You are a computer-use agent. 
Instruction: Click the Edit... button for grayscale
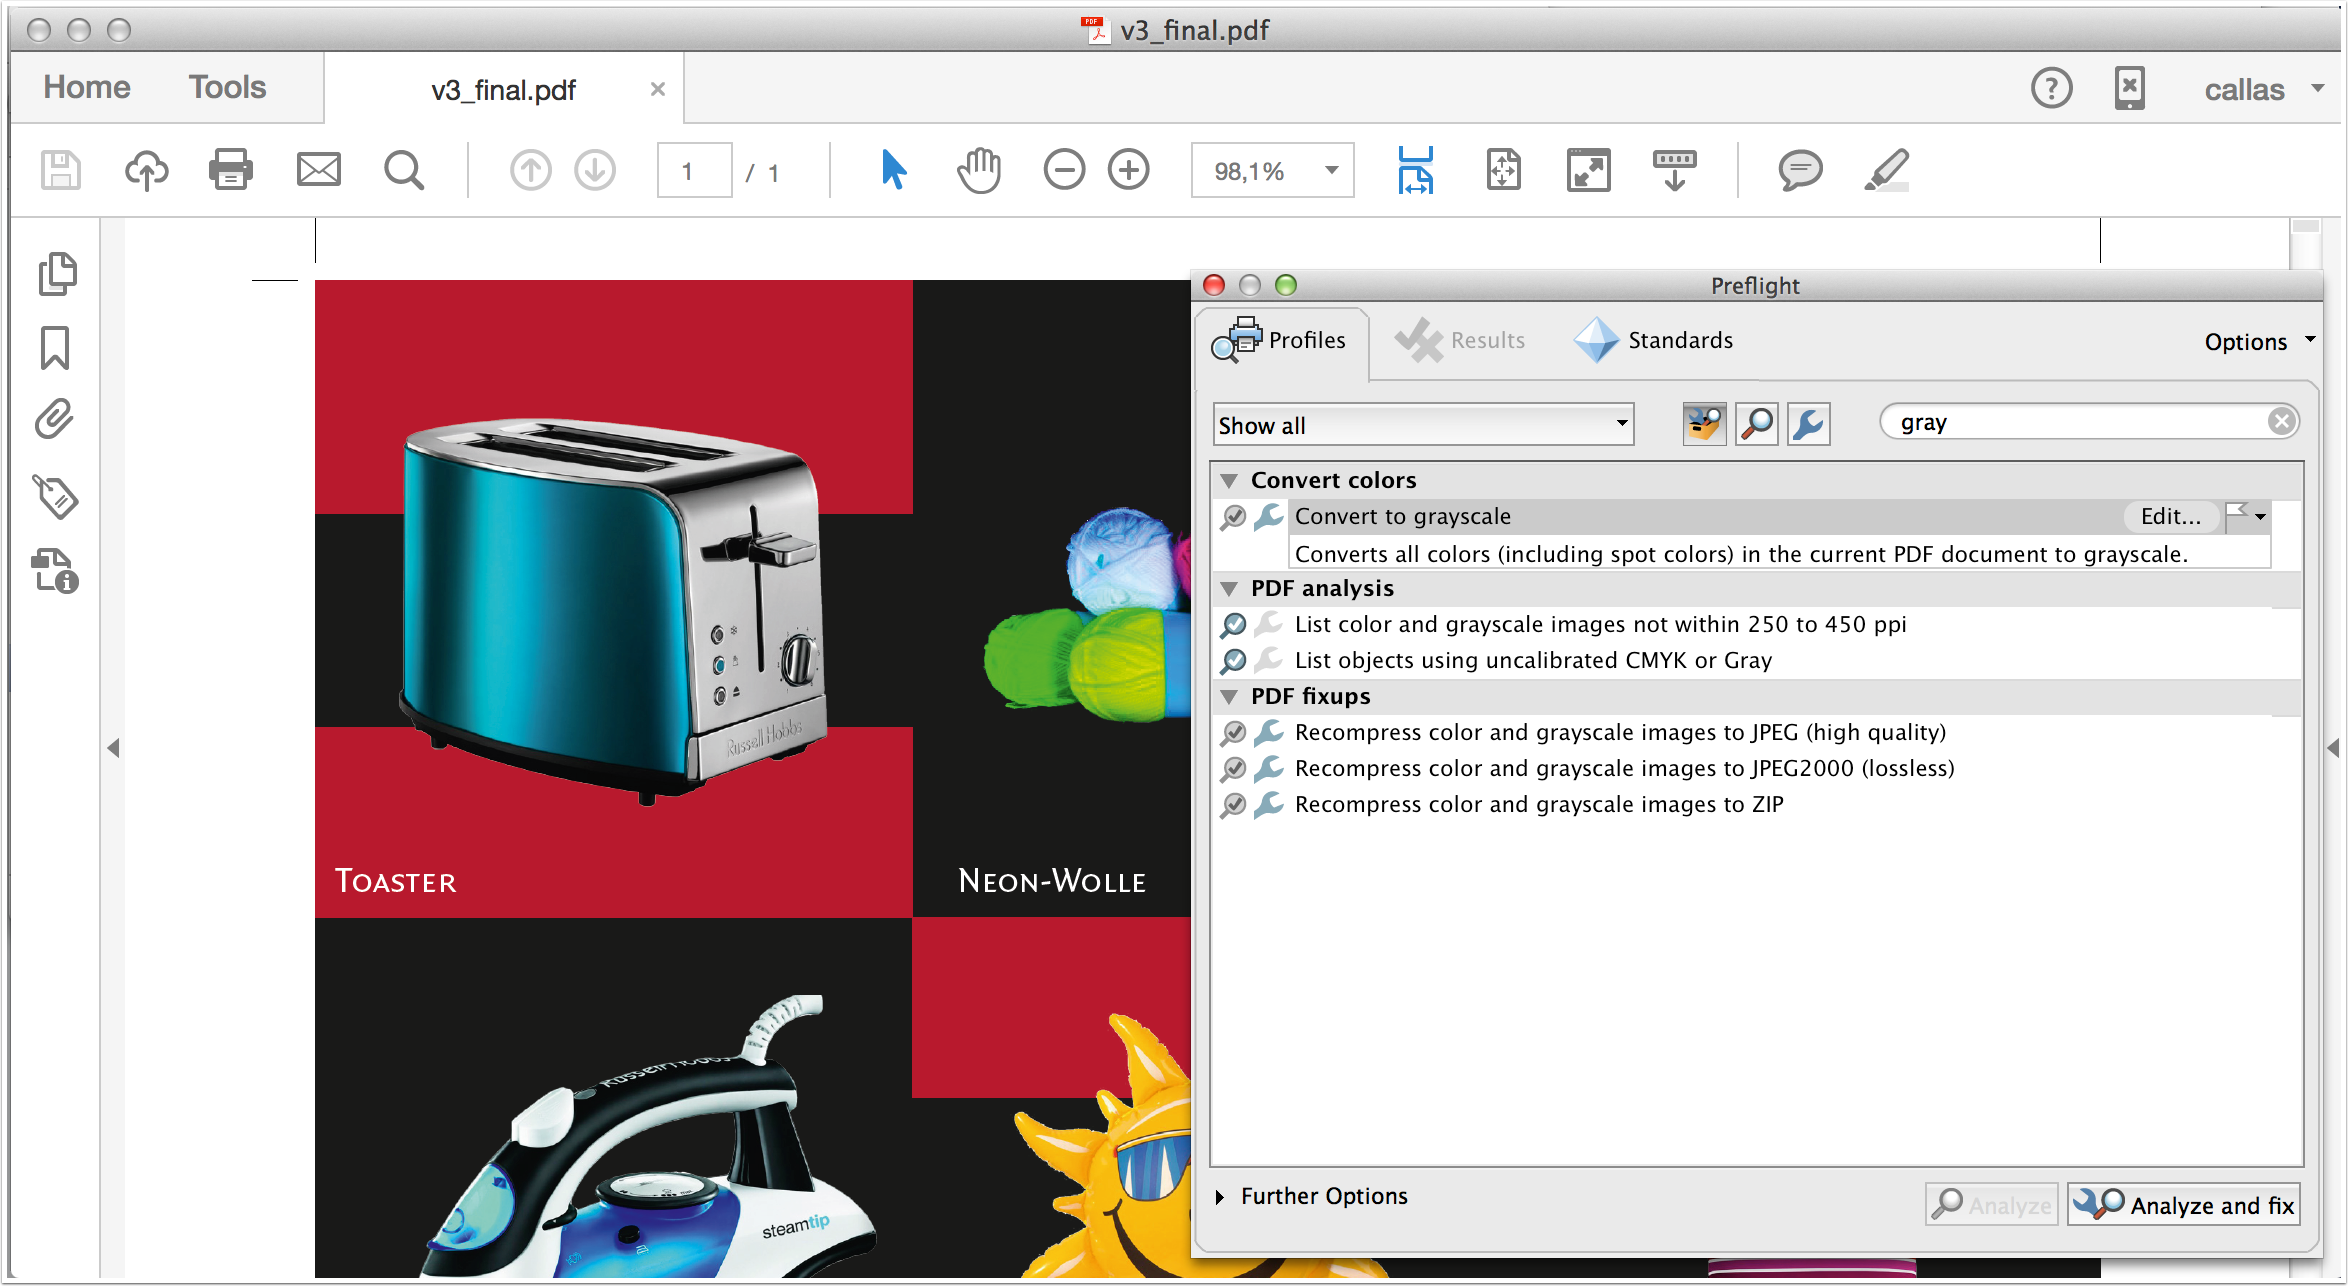click(x=2170, y=517)
